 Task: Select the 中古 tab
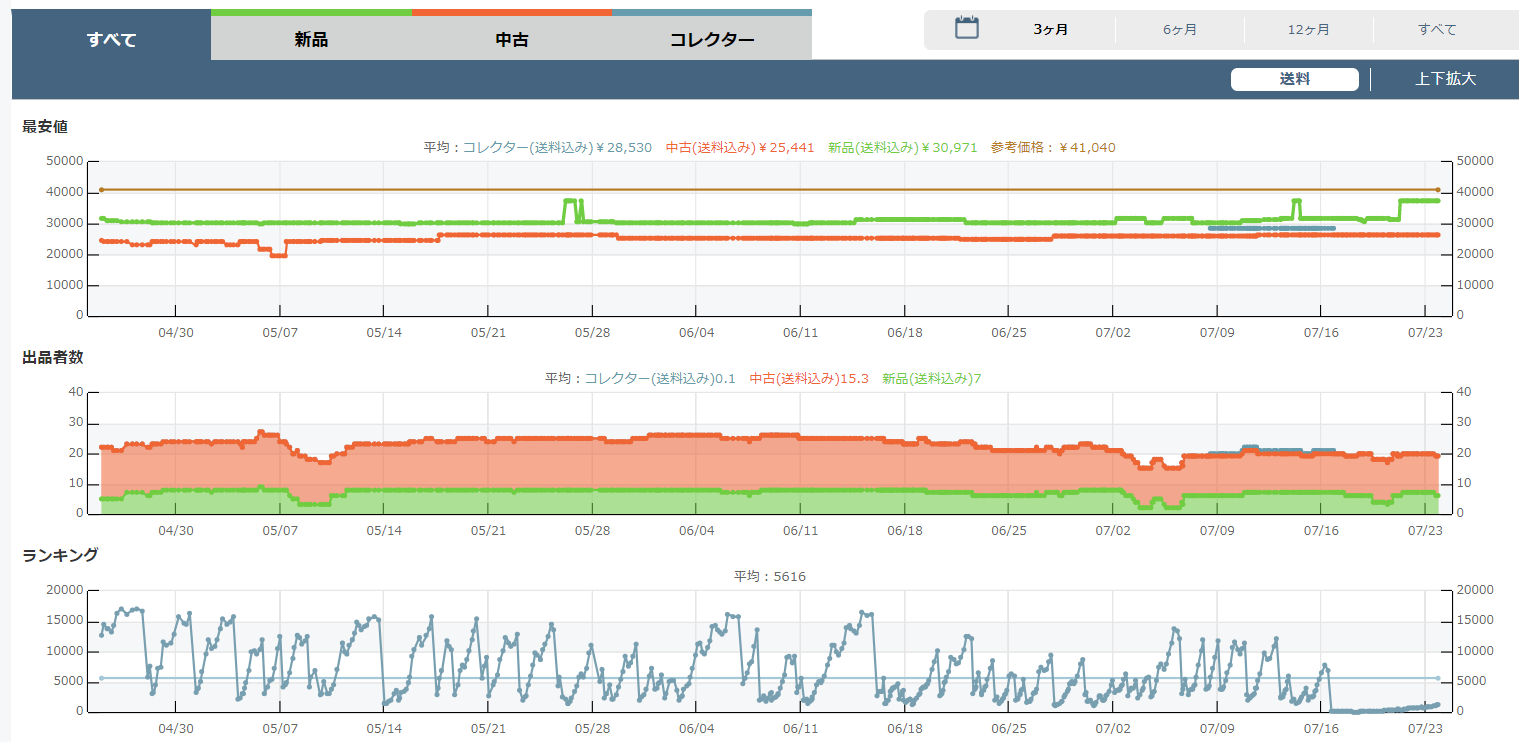pyautogui.click(x=511, y=40)
